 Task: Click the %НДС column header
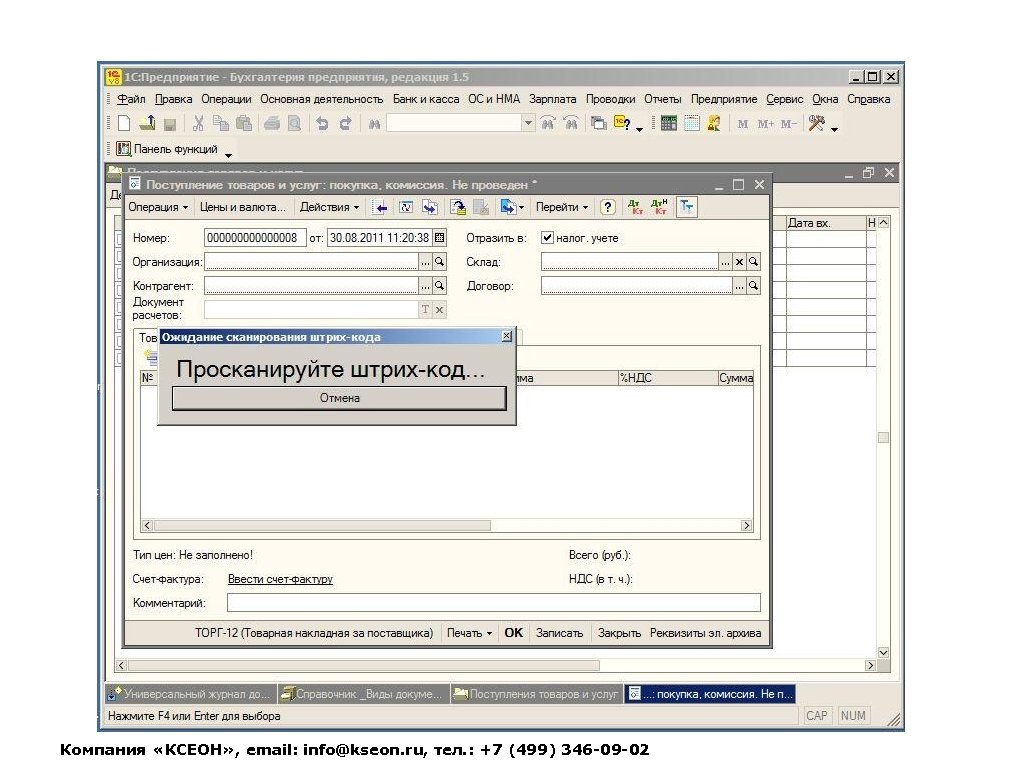pyautogui.click(x=667, y=377)
